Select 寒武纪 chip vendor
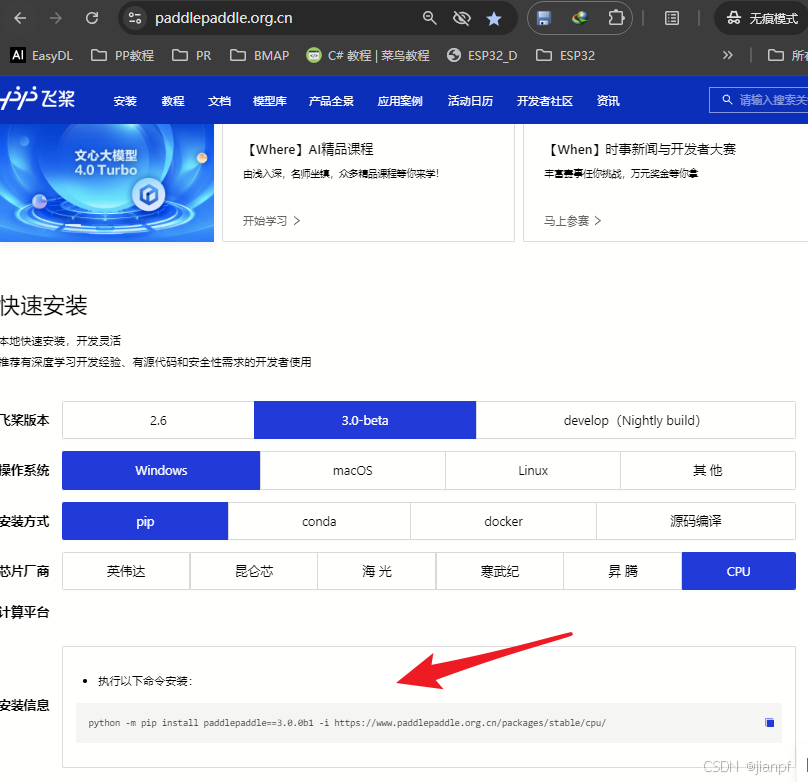The height and width of the screenshot is (782, 808). pos(500,571)
